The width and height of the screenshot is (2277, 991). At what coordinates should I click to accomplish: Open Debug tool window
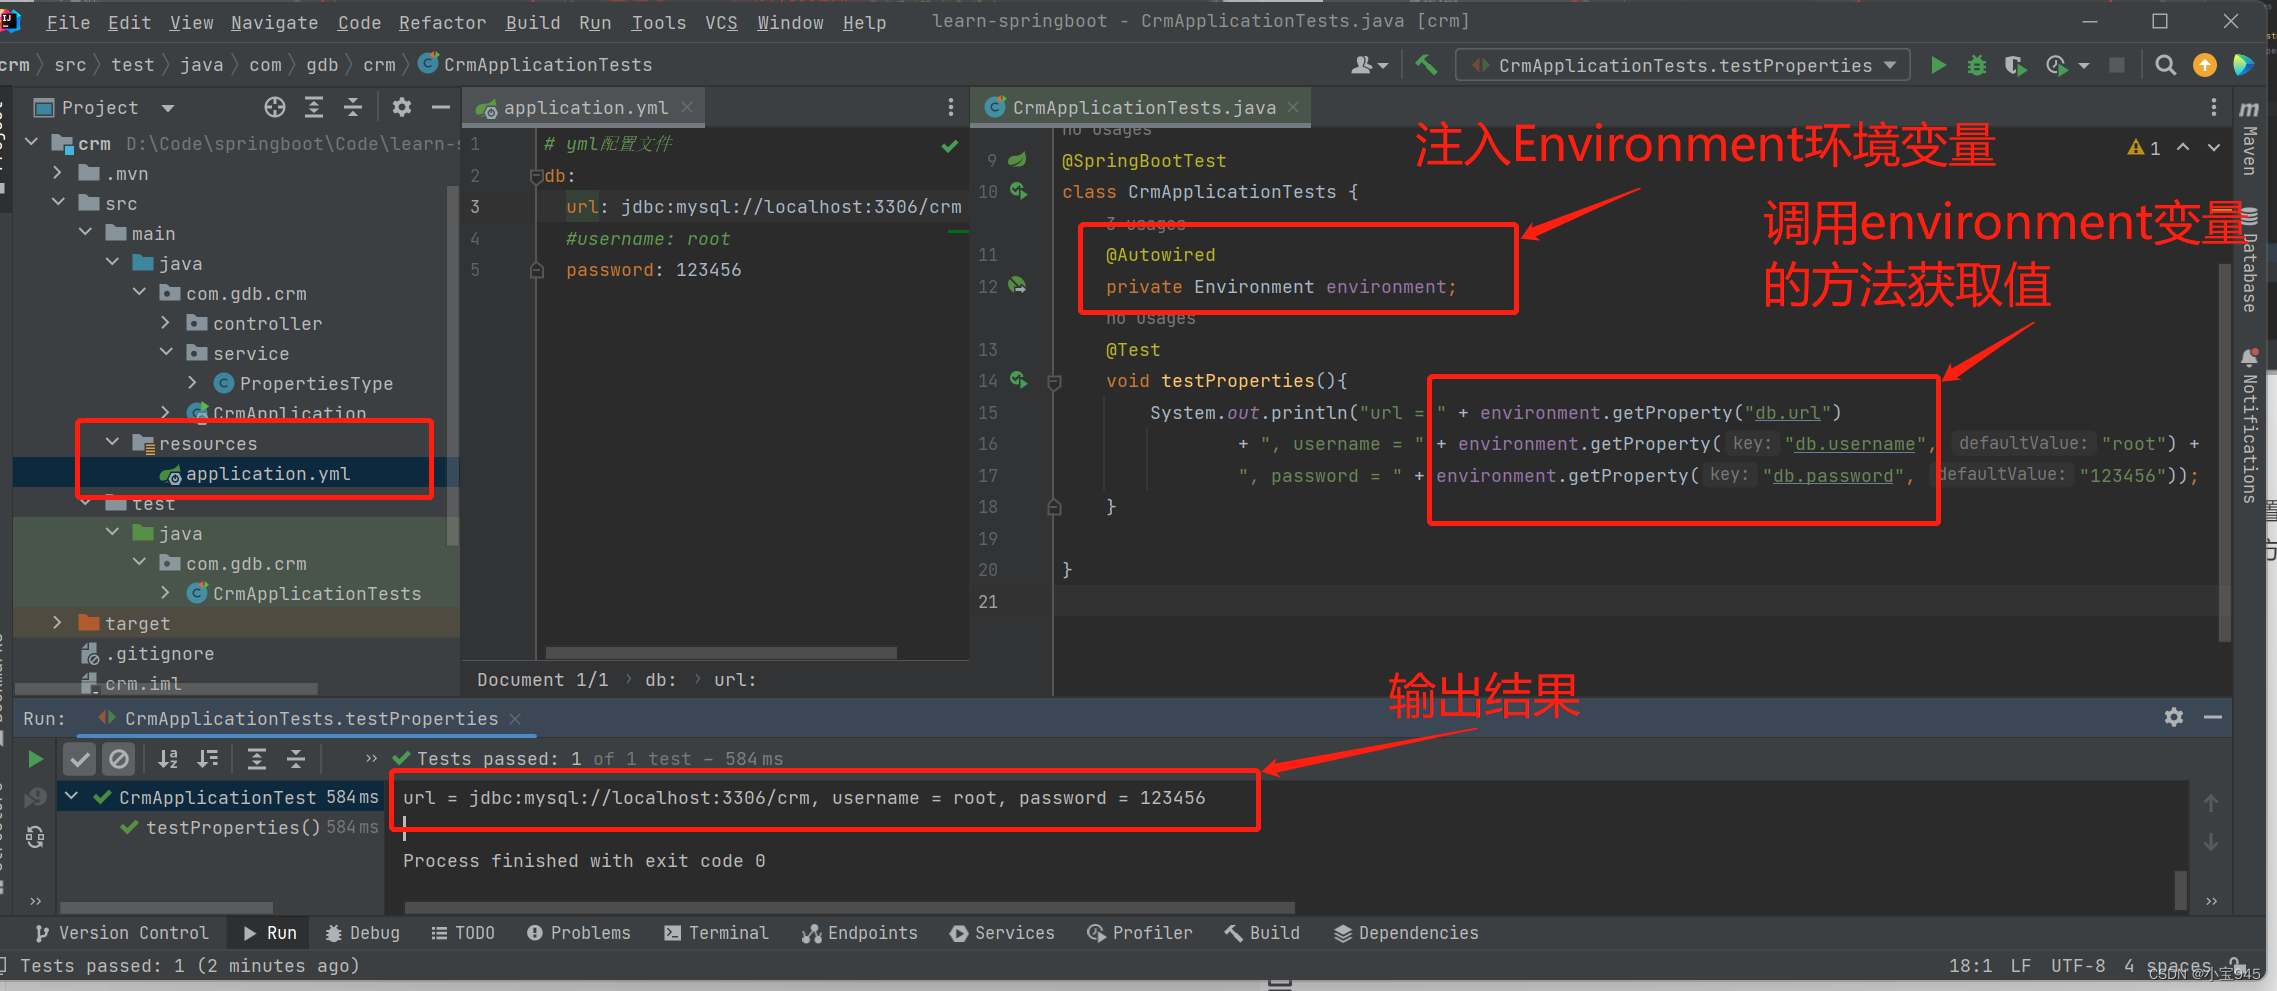point(363,932)
